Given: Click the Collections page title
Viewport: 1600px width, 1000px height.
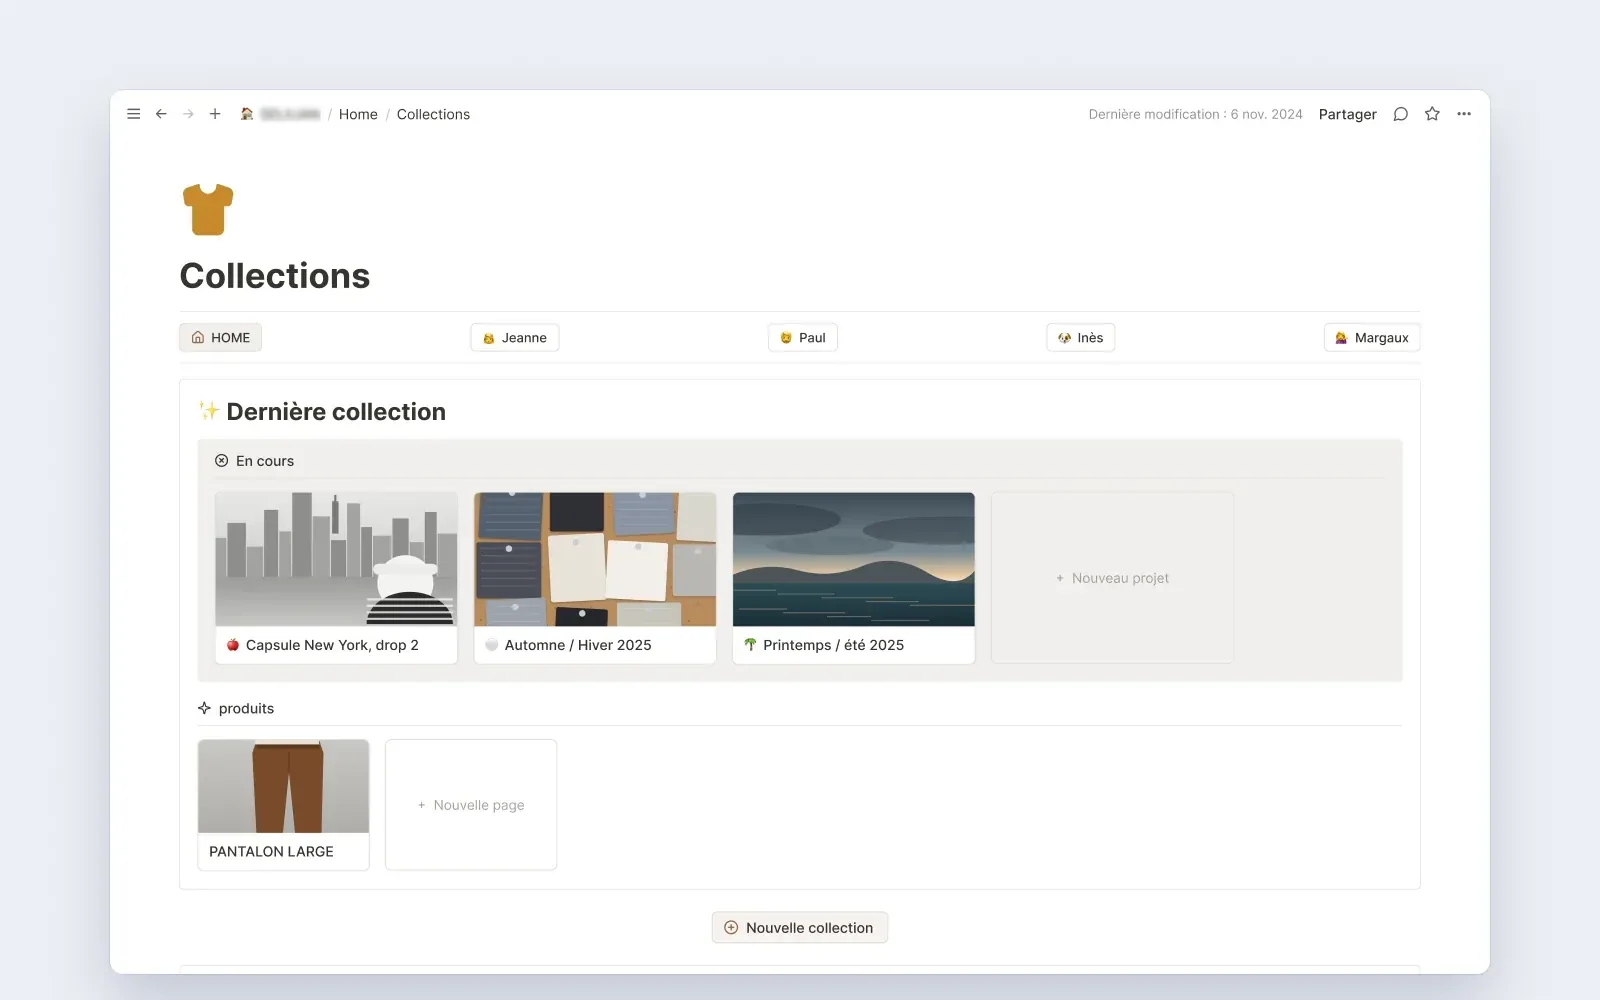Looking at the screenshot, I should [x=275, y=276].
